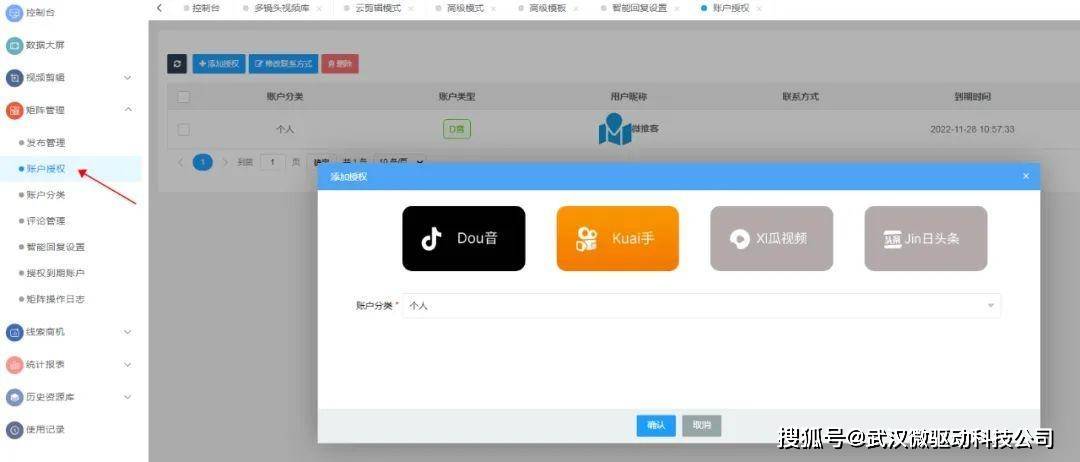Expand the 历史资源库 menu chevron

127,397
